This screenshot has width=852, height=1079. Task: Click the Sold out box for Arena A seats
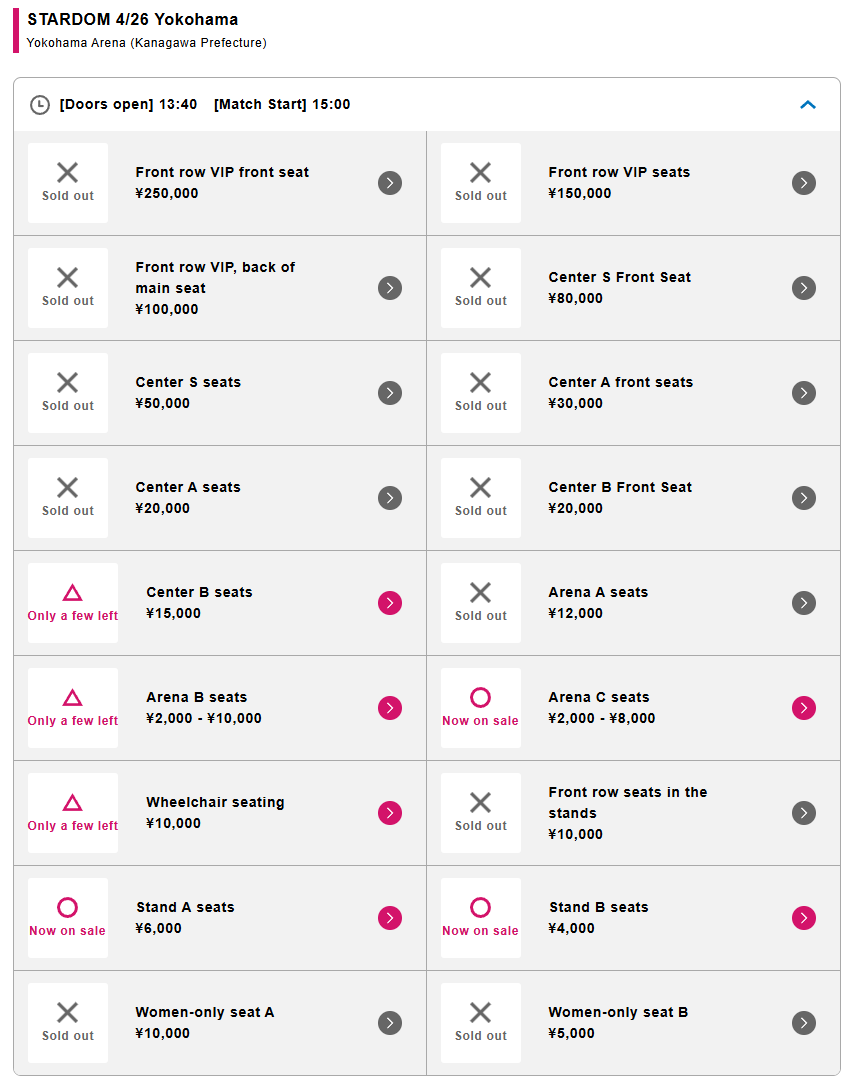481,603
